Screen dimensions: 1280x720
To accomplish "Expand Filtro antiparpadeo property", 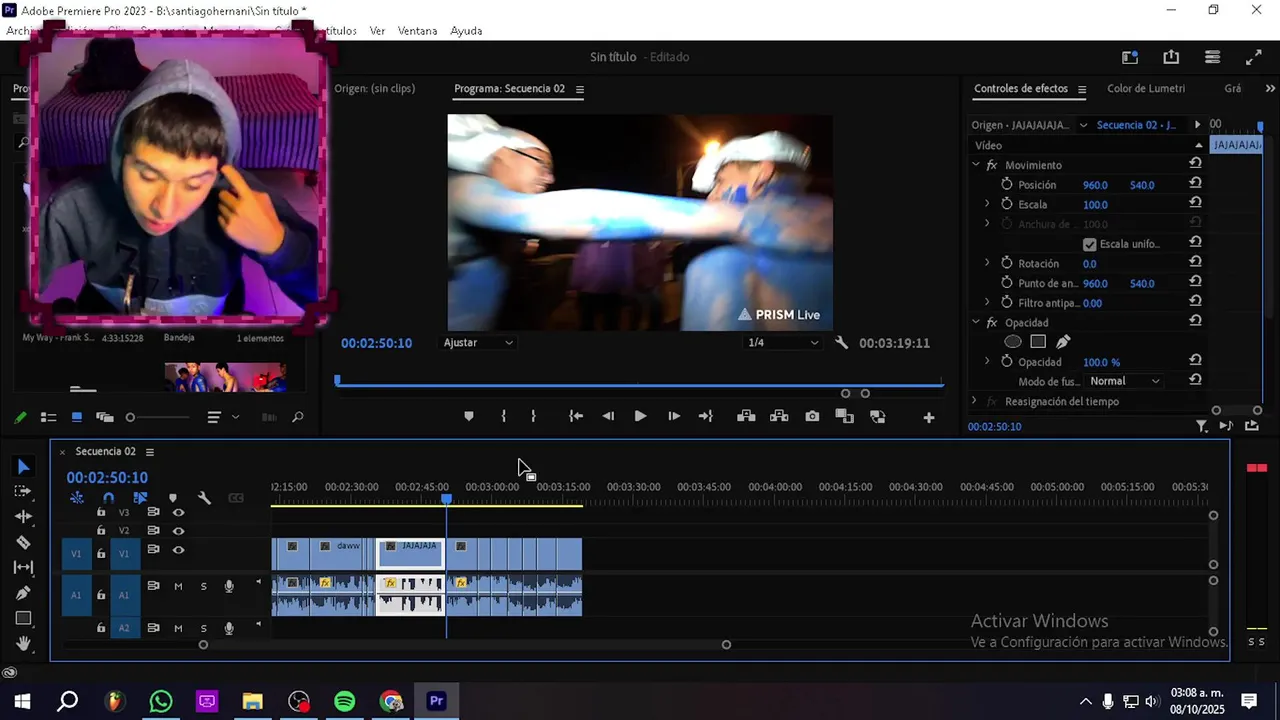I will [x=987, y=302].
